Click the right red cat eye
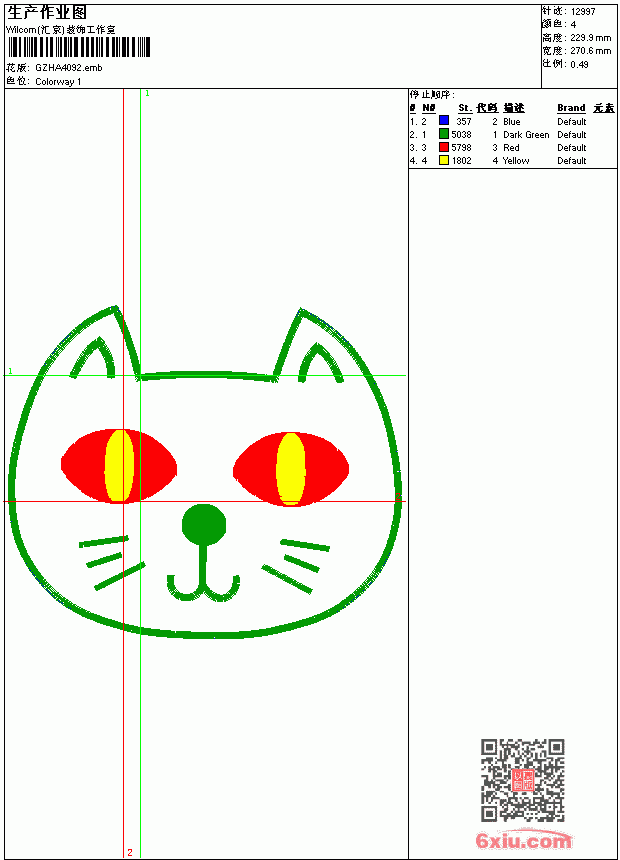620x860 pixels. (x=291, y=469)
